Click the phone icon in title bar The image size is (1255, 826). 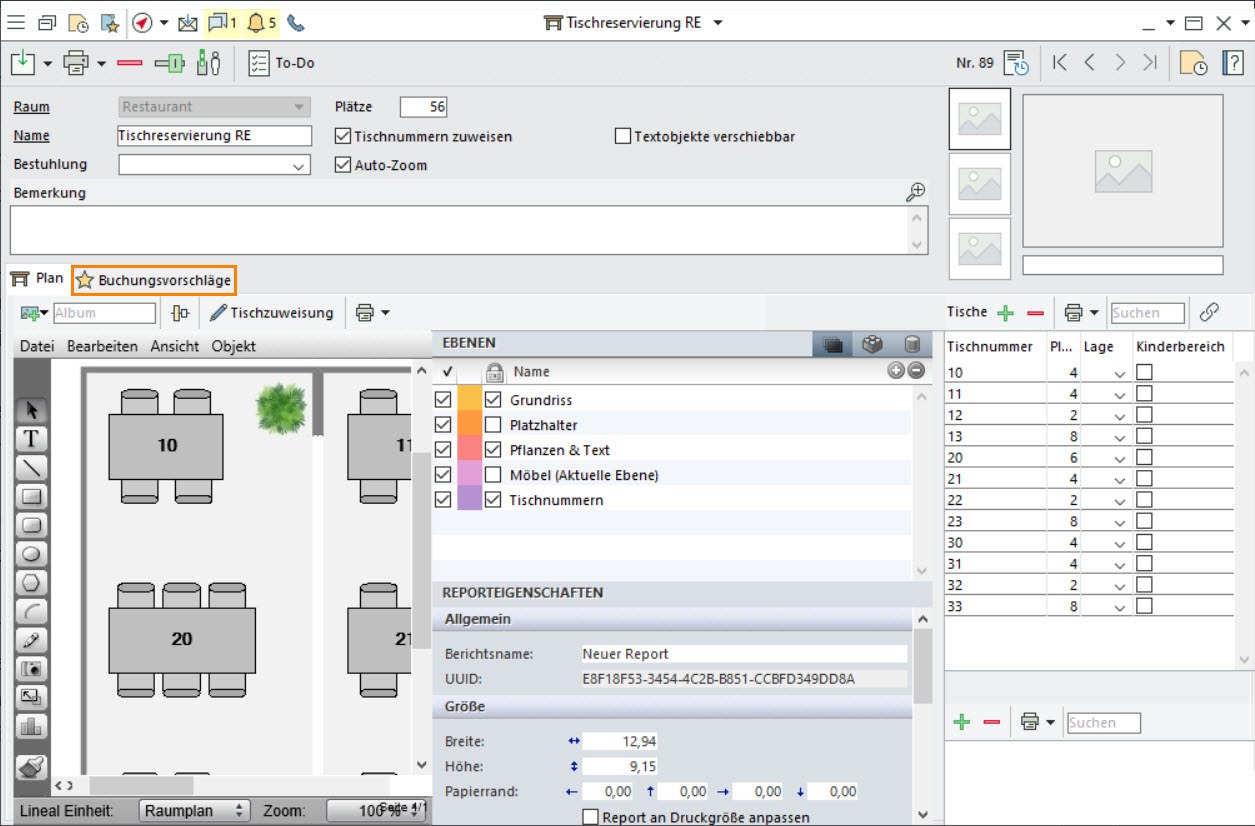coord(296,22)
